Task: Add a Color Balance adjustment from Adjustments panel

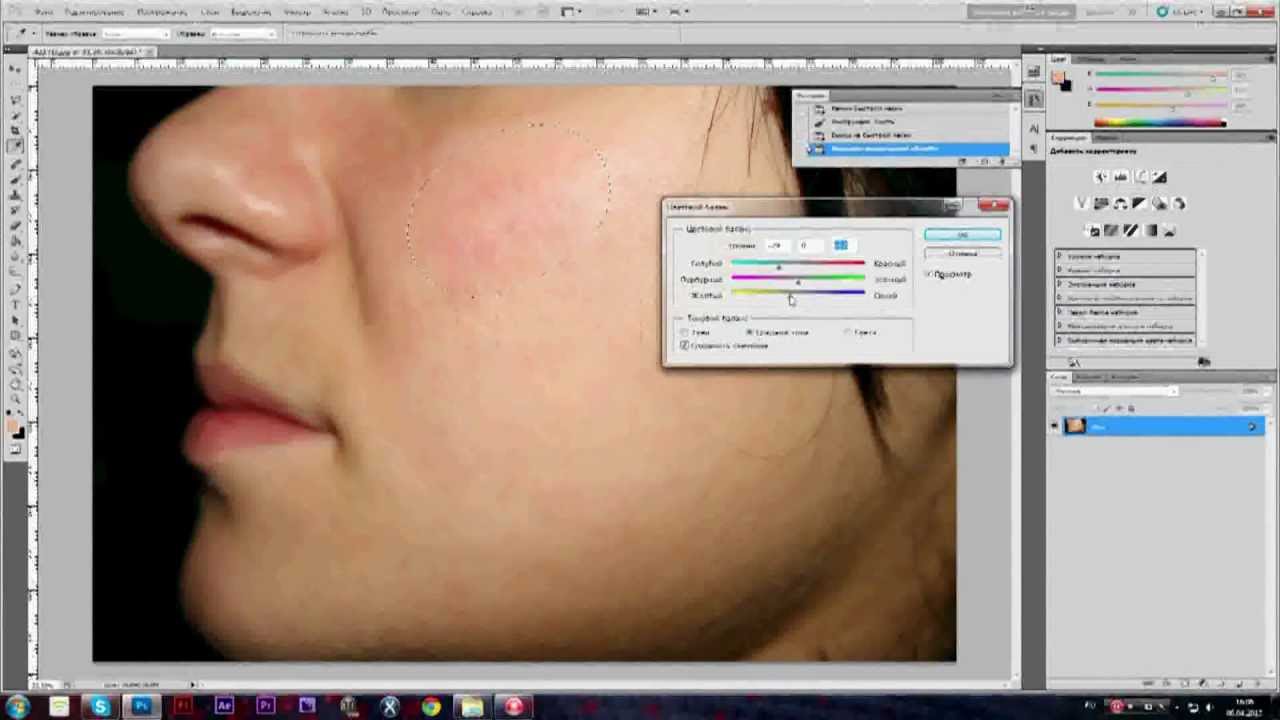Action: pos(1121,204)
